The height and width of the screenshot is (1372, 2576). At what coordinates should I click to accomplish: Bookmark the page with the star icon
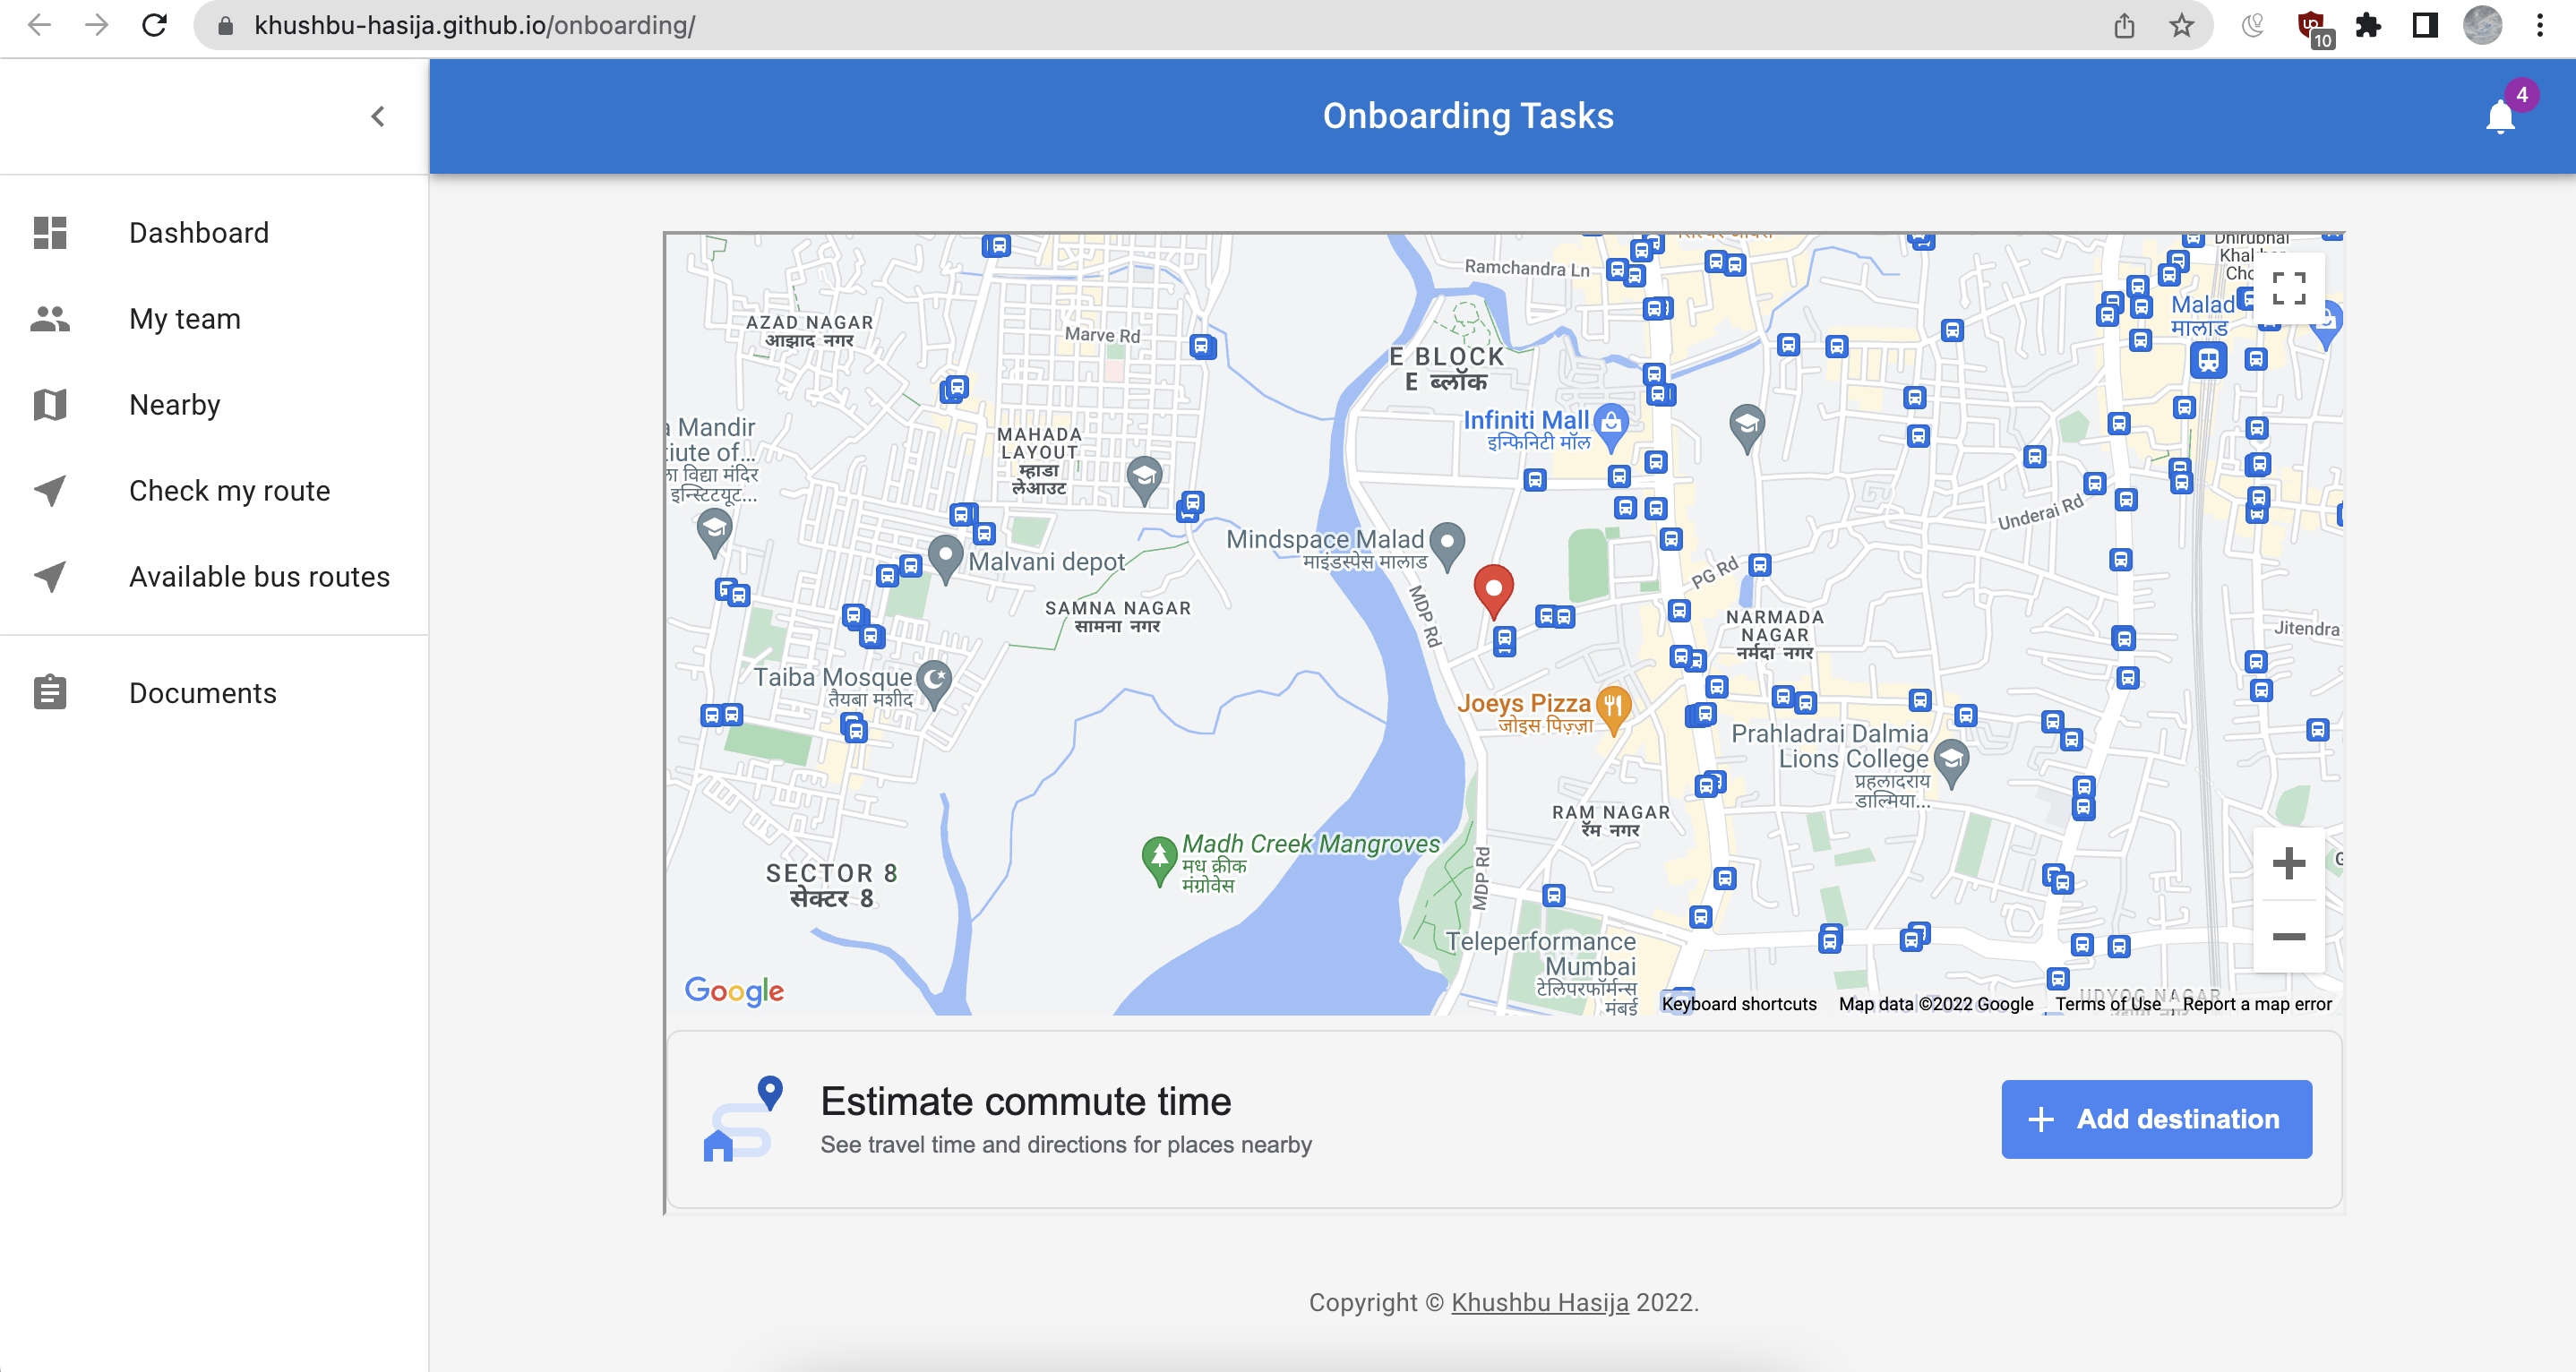[x=2181, y=25]
